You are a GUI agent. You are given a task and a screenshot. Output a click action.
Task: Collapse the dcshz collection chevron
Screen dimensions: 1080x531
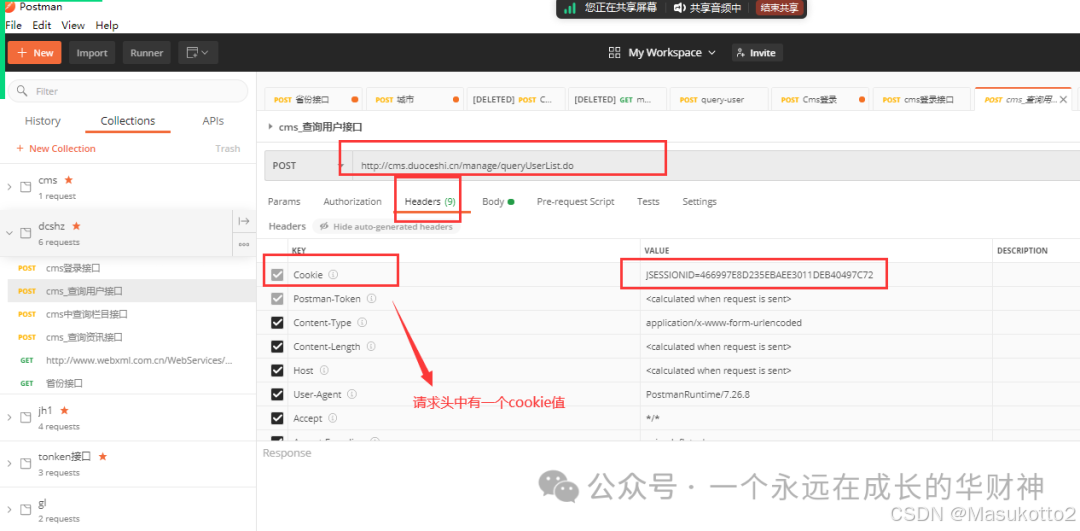9,233
